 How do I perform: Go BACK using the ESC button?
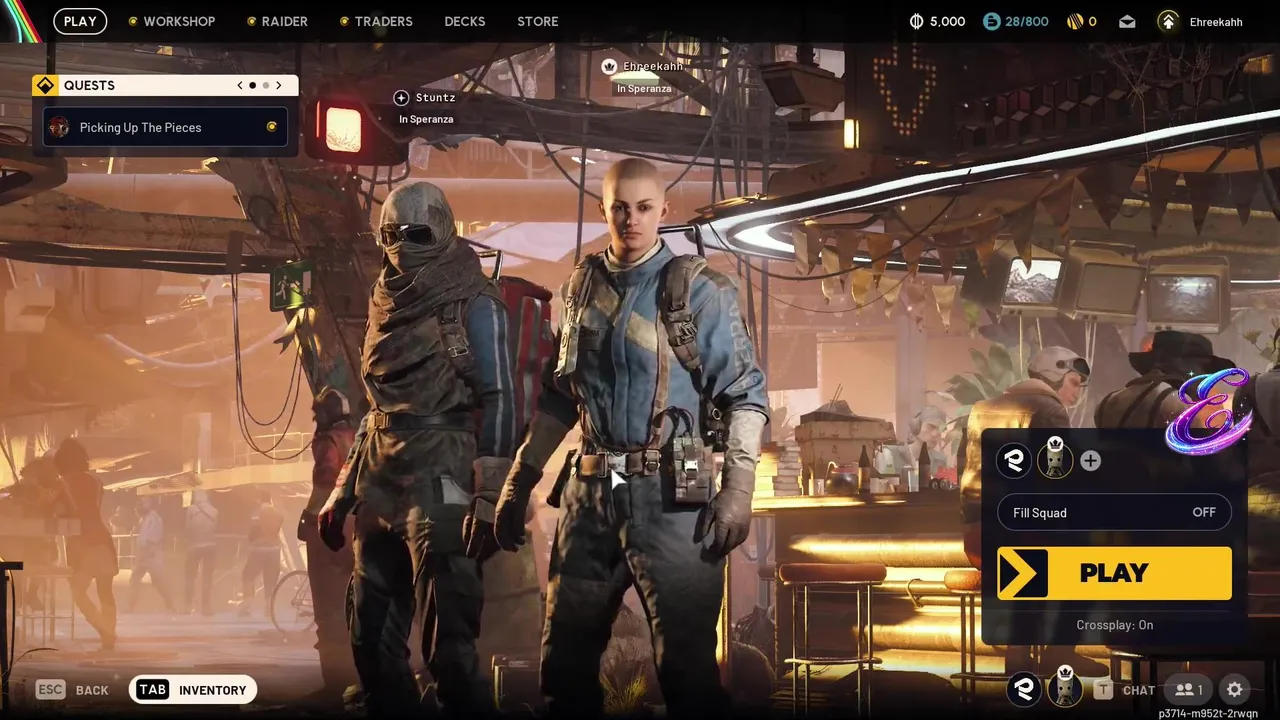[x=72, y=690]
